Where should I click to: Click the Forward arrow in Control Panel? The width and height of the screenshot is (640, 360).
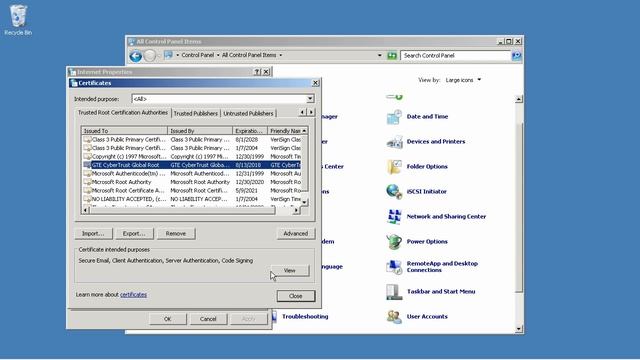(150, 56)
